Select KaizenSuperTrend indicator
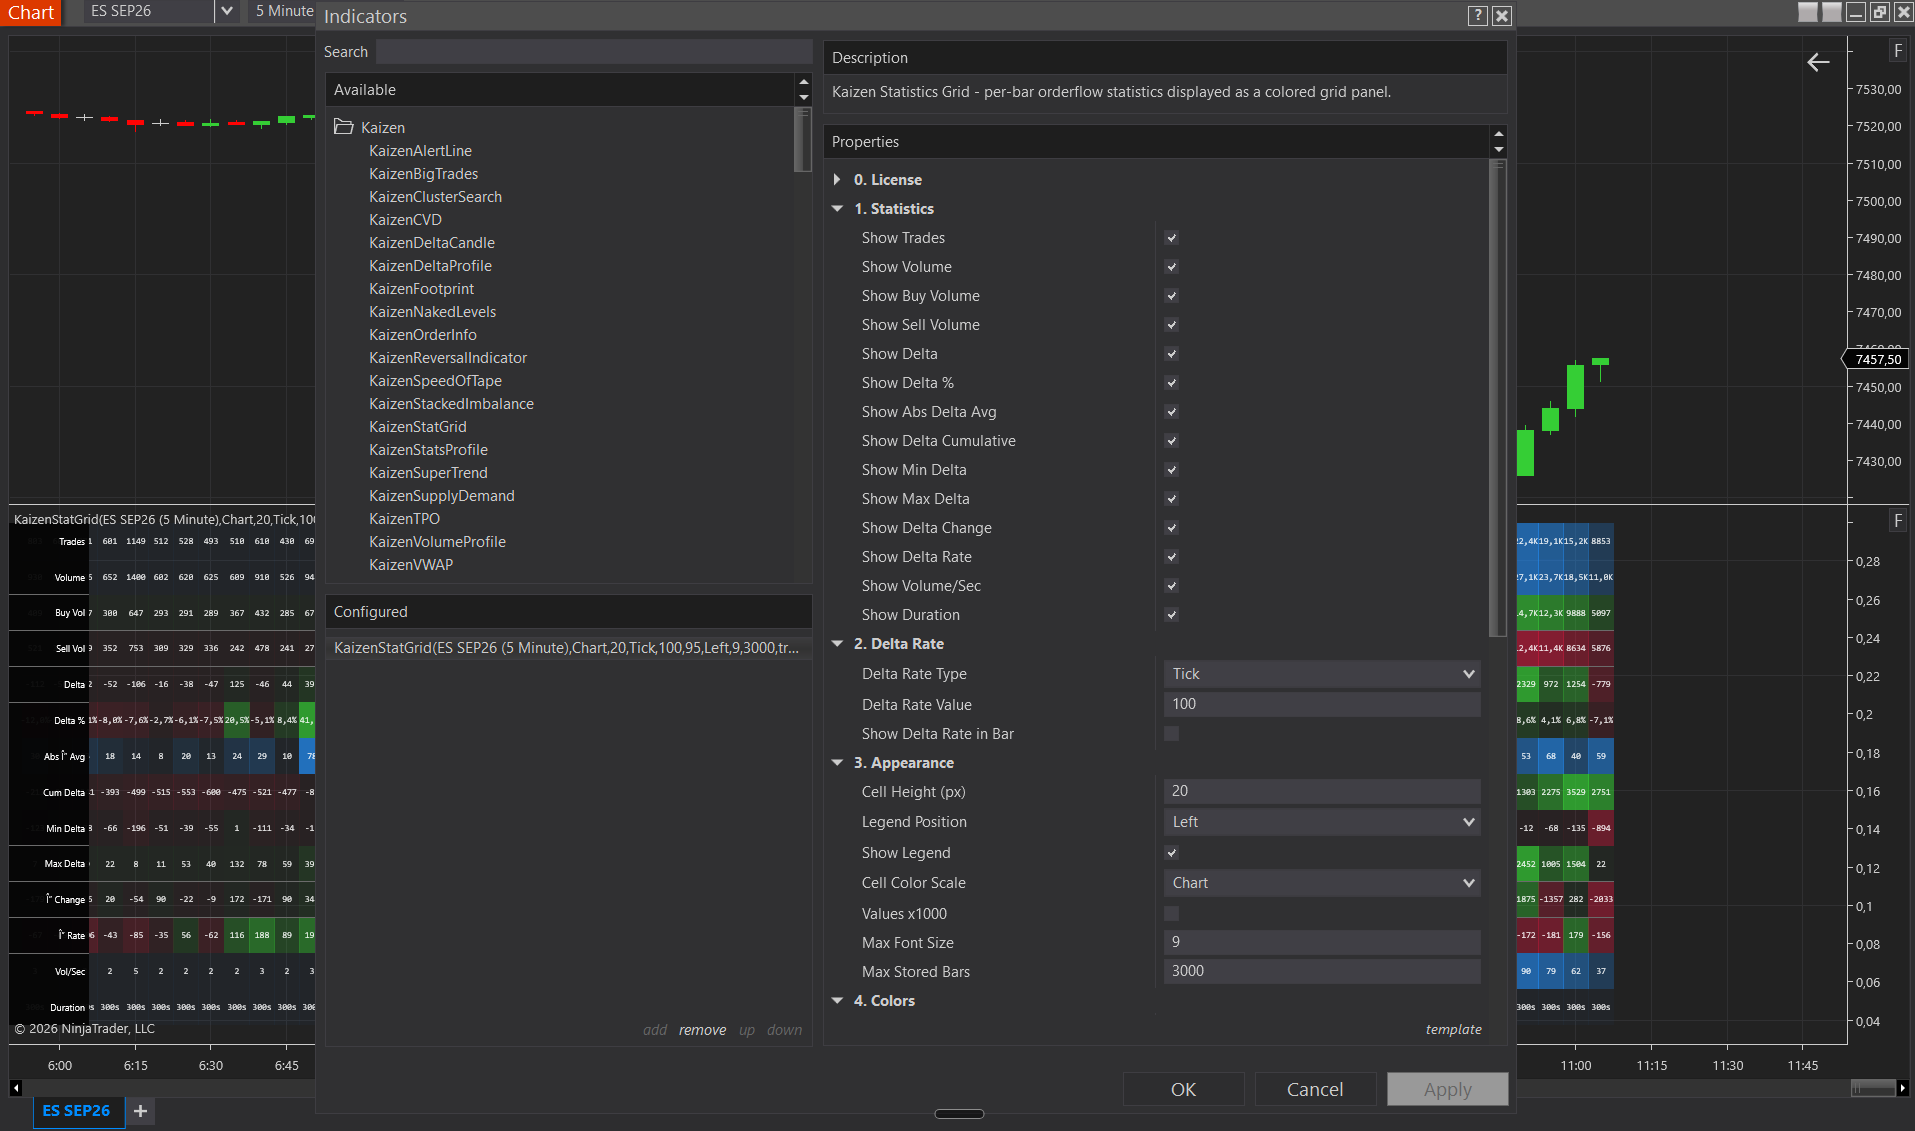This screenshot has height=1131, width=1915. 428,473
